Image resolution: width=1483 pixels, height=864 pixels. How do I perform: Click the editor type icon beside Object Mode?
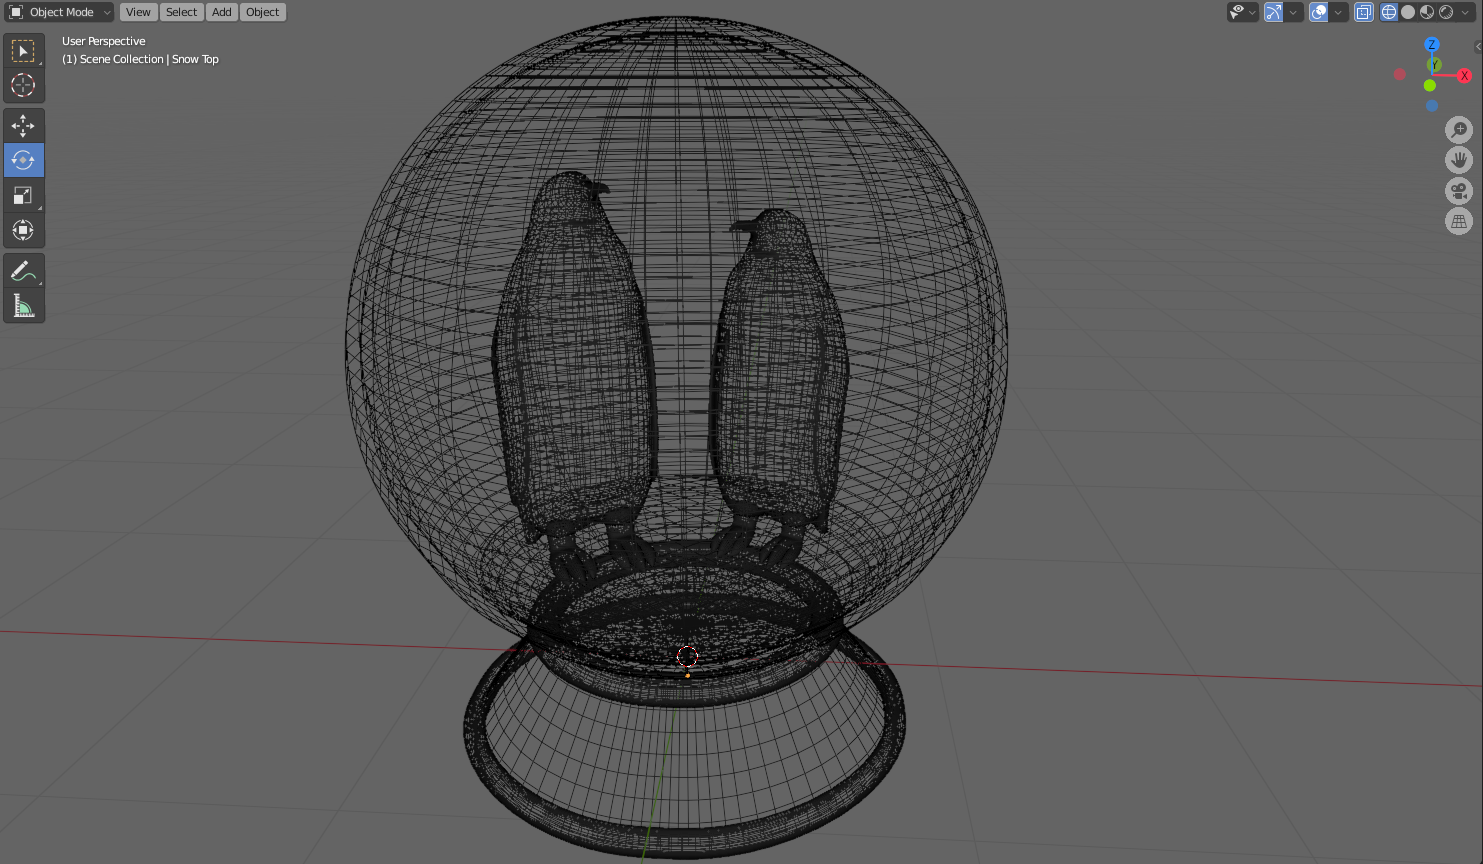tap(16, 12)
